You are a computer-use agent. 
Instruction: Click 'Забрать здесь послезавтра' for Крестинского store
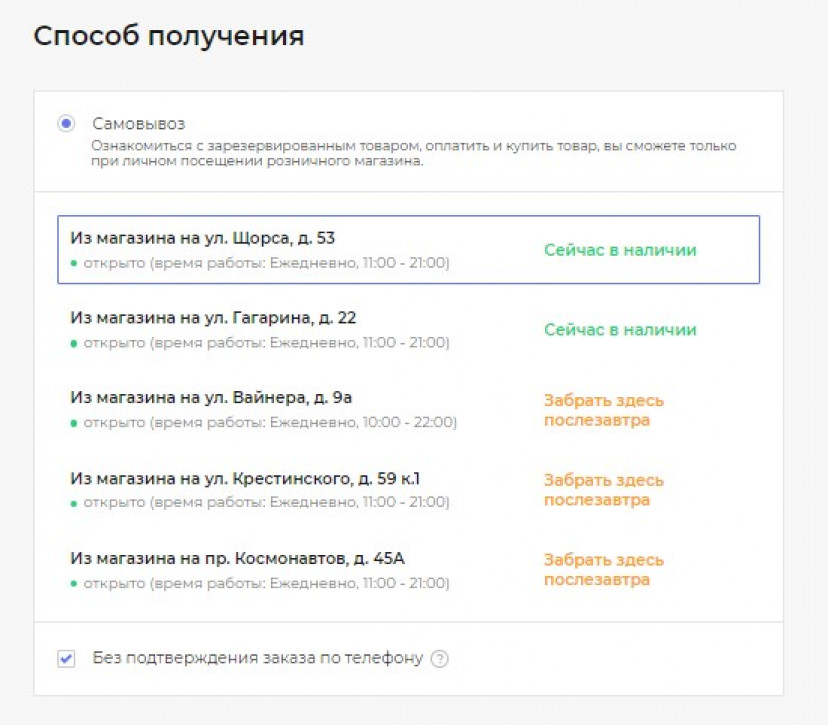[x=604, y=490]
